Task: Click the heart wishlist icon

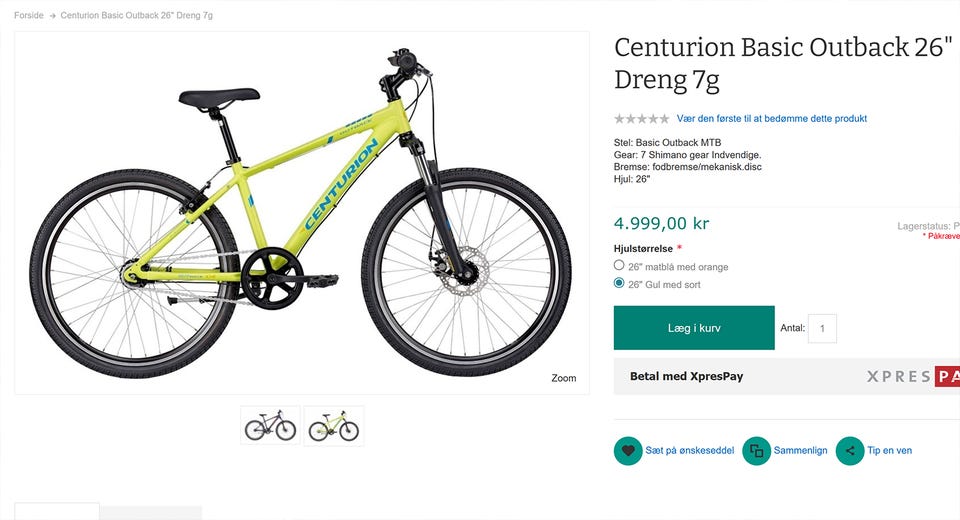Action: (x=628, y=451)
